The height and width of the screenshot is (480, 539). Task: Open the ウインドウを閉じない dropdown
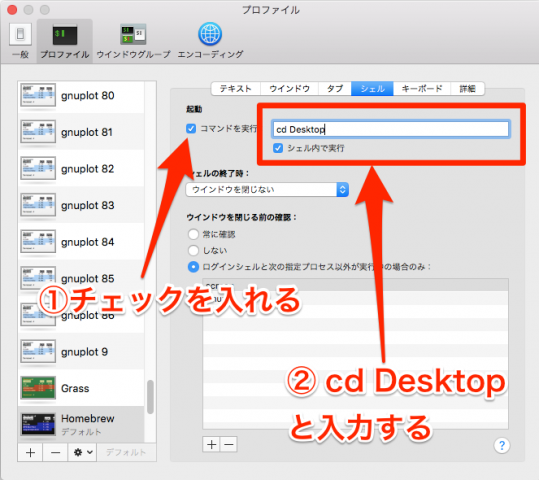point(267,189)
